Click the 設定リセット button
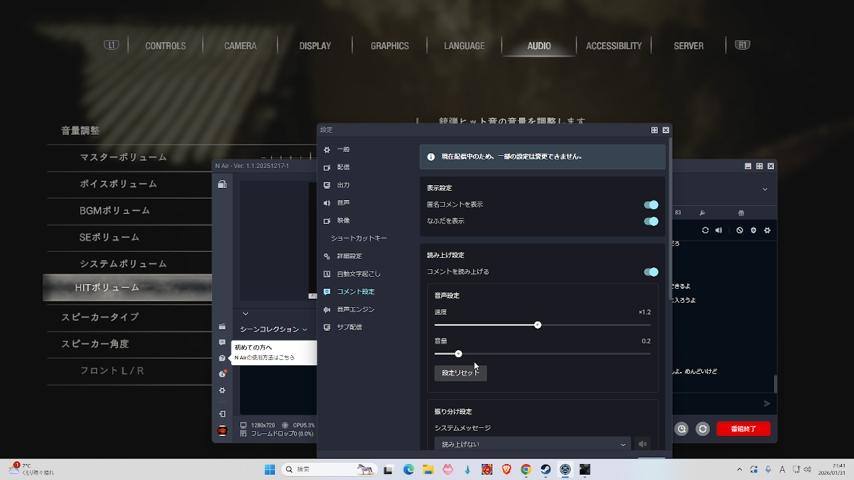Viewport: 854px width, 480px height. click(x=460, y=373)
